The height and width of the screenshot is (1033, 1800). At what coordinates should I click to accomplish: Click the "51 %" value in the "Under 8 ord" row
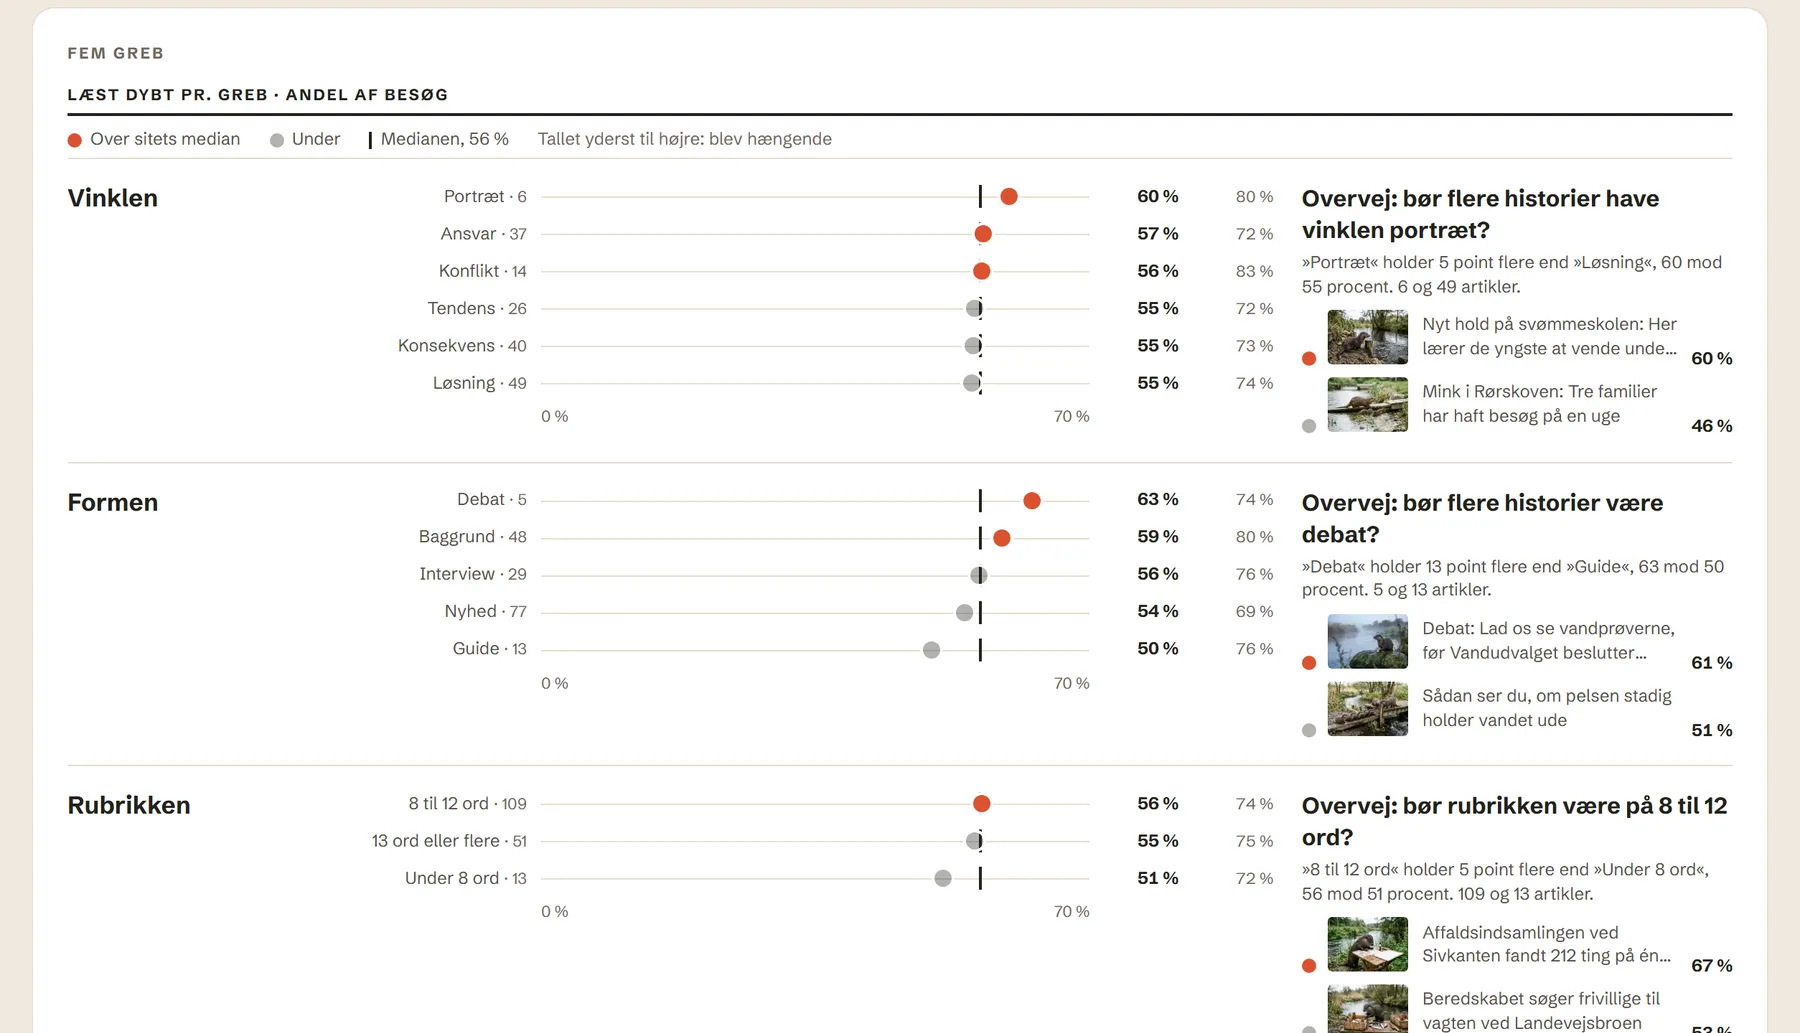tap(1158, 878)
